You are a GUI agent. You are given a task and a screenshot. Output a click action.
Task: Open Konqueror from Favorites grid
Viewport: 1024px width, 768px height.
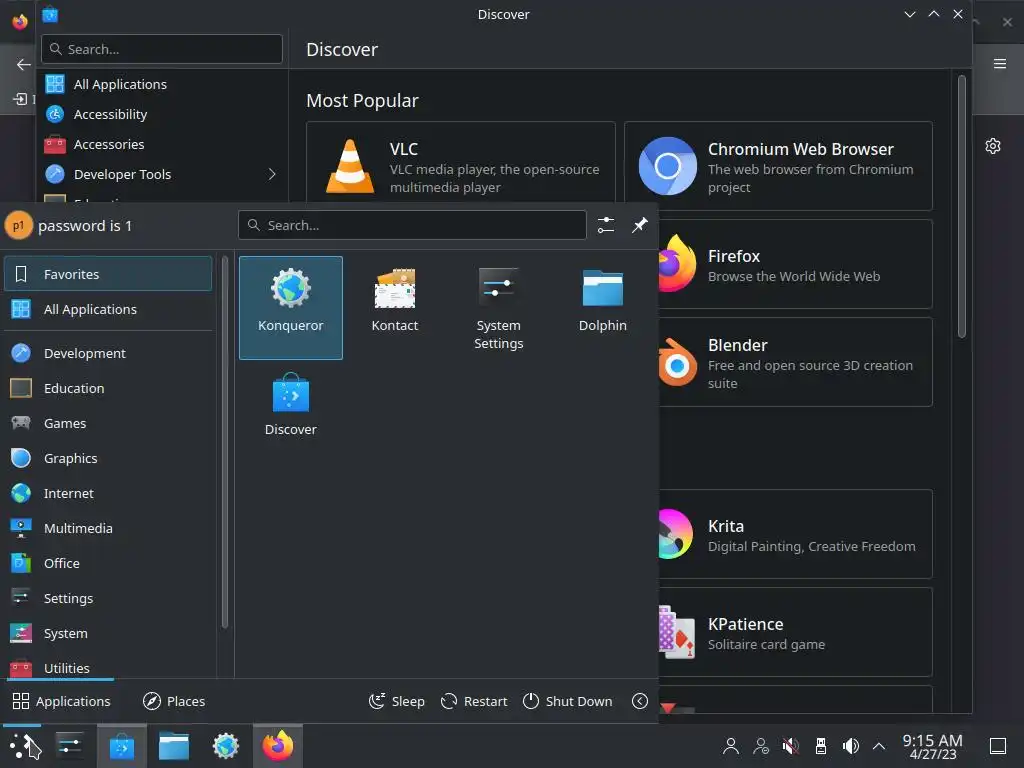291,308
